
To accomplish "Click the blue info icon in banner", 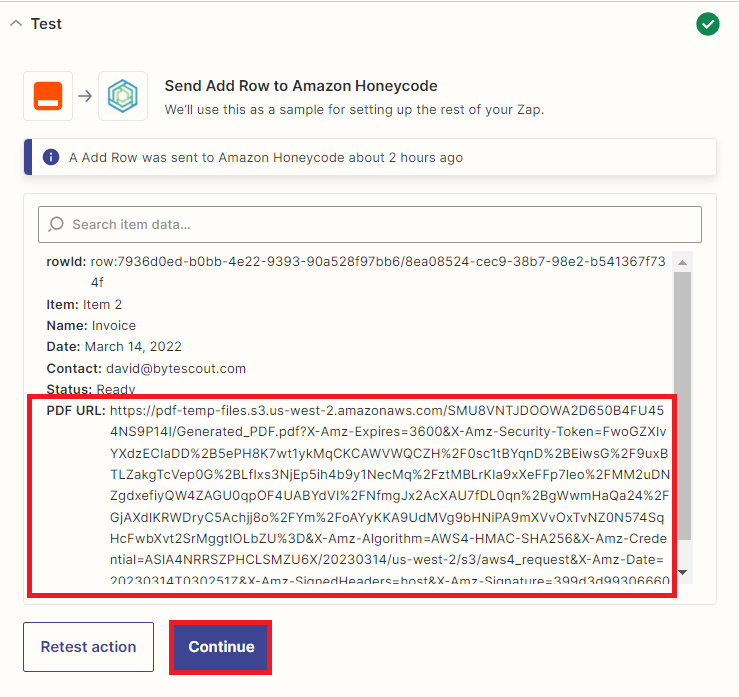I will tap(51, 158).
